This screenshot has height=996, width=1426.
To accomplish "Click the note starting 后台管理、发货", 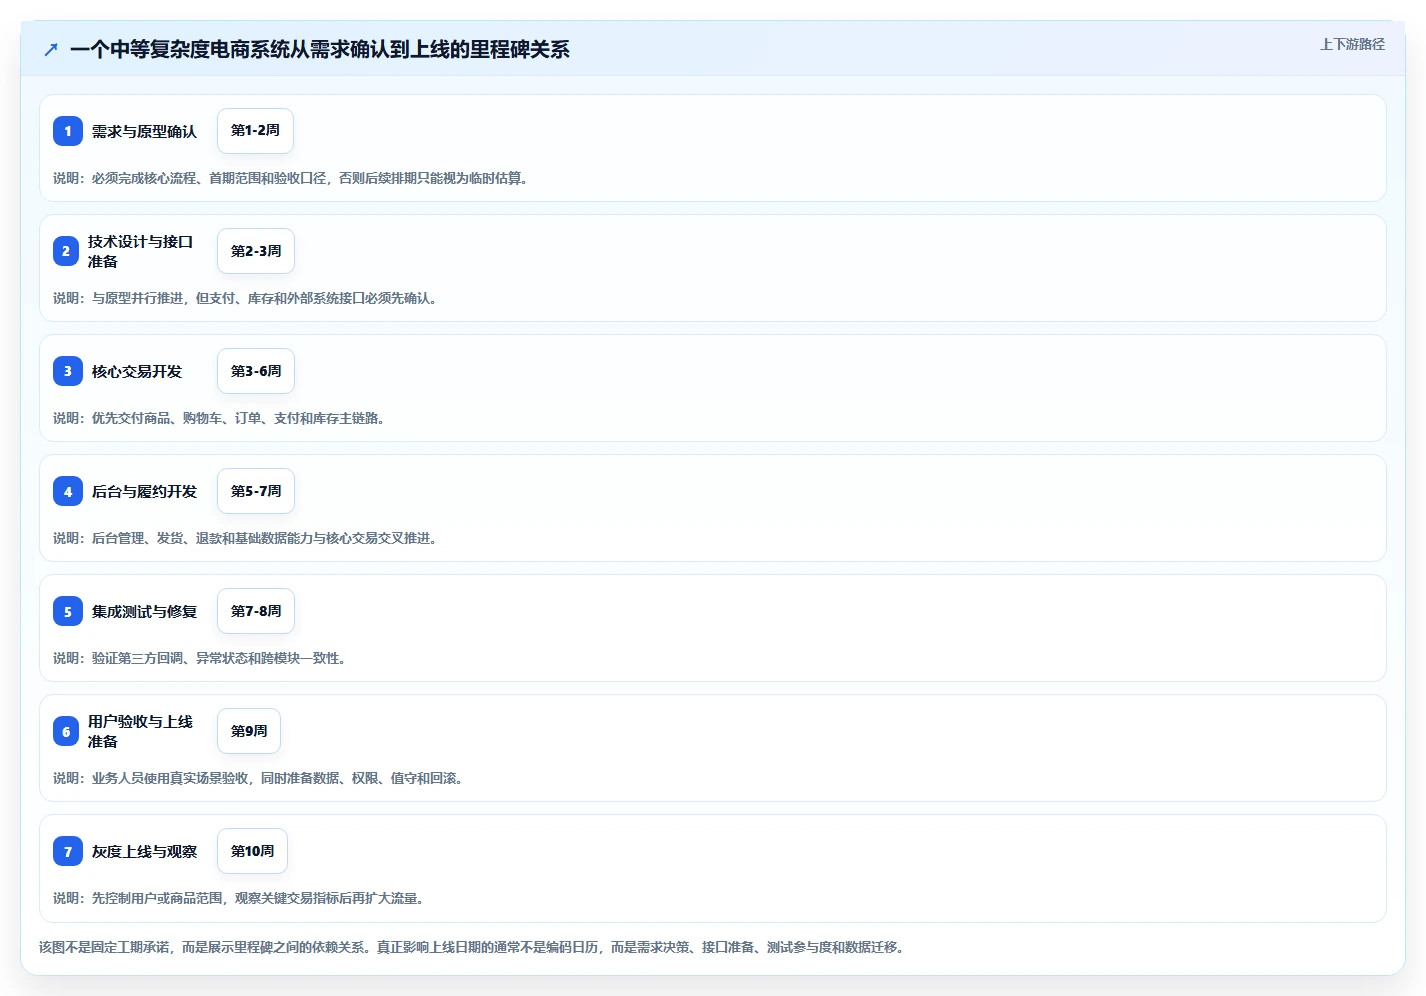I will pyautogui.click(x=246, y=538).
